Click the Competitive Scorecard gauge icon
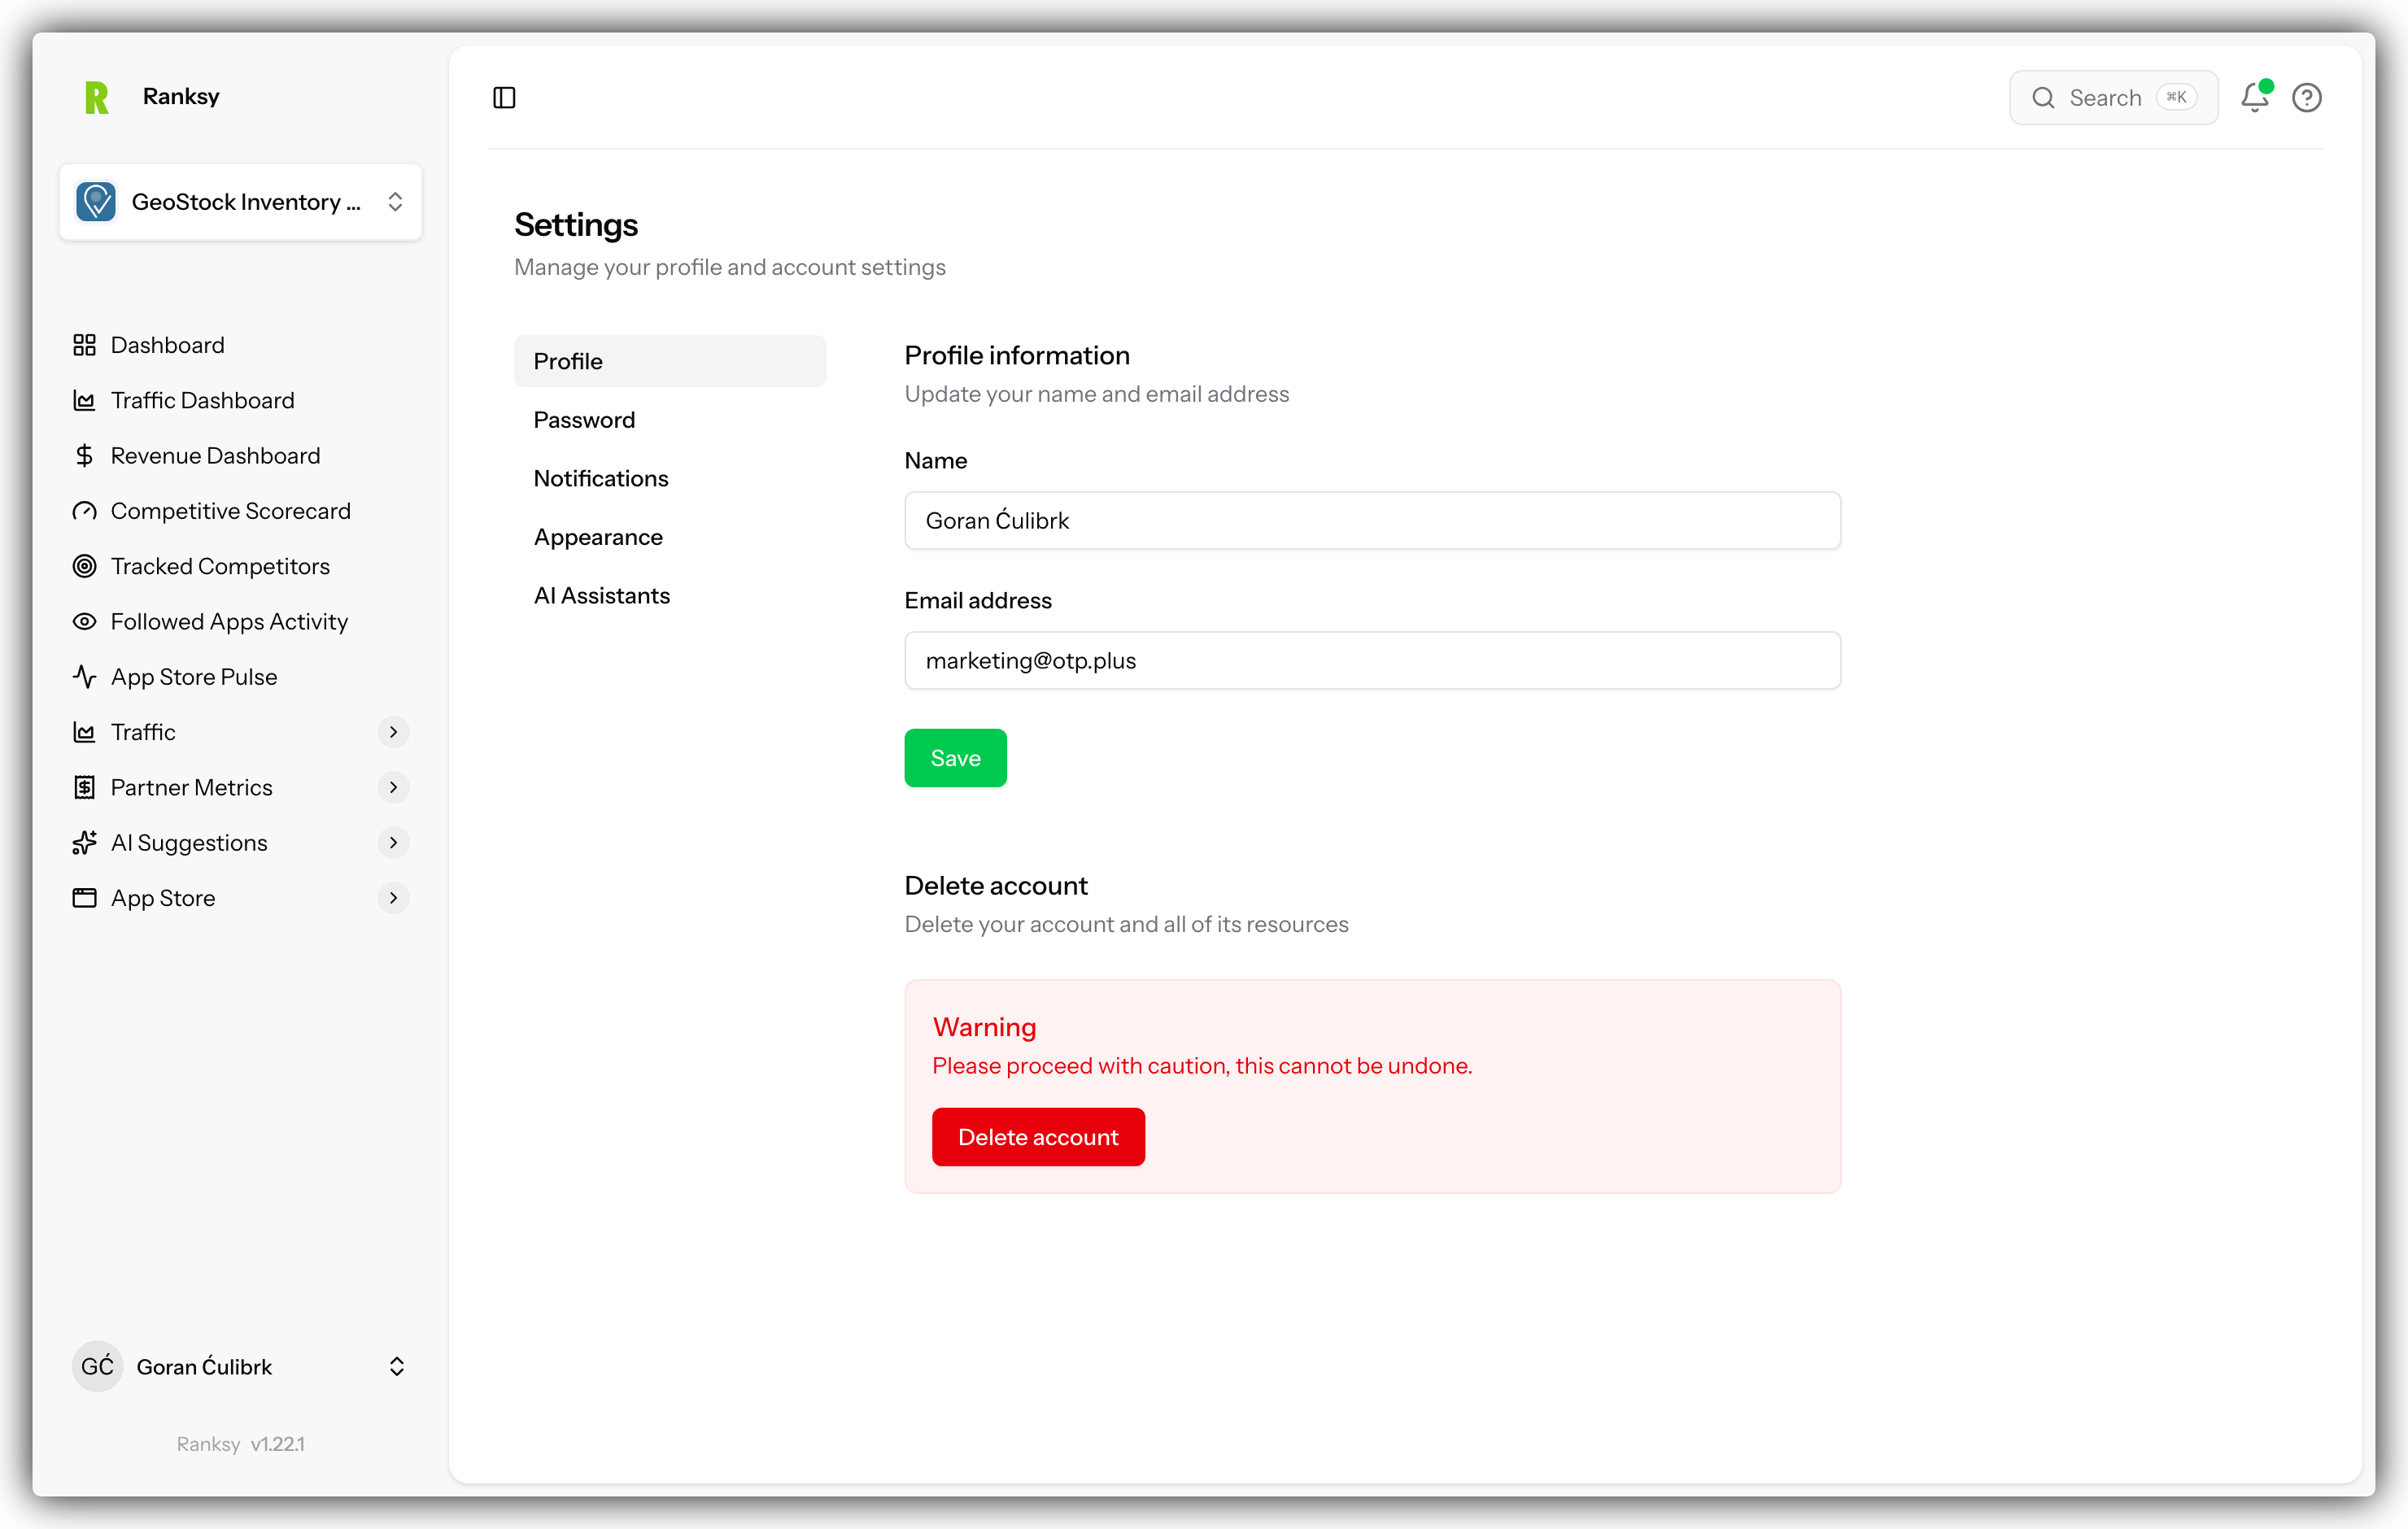This screenshot has width=2408, height=1529. [85, 511]
